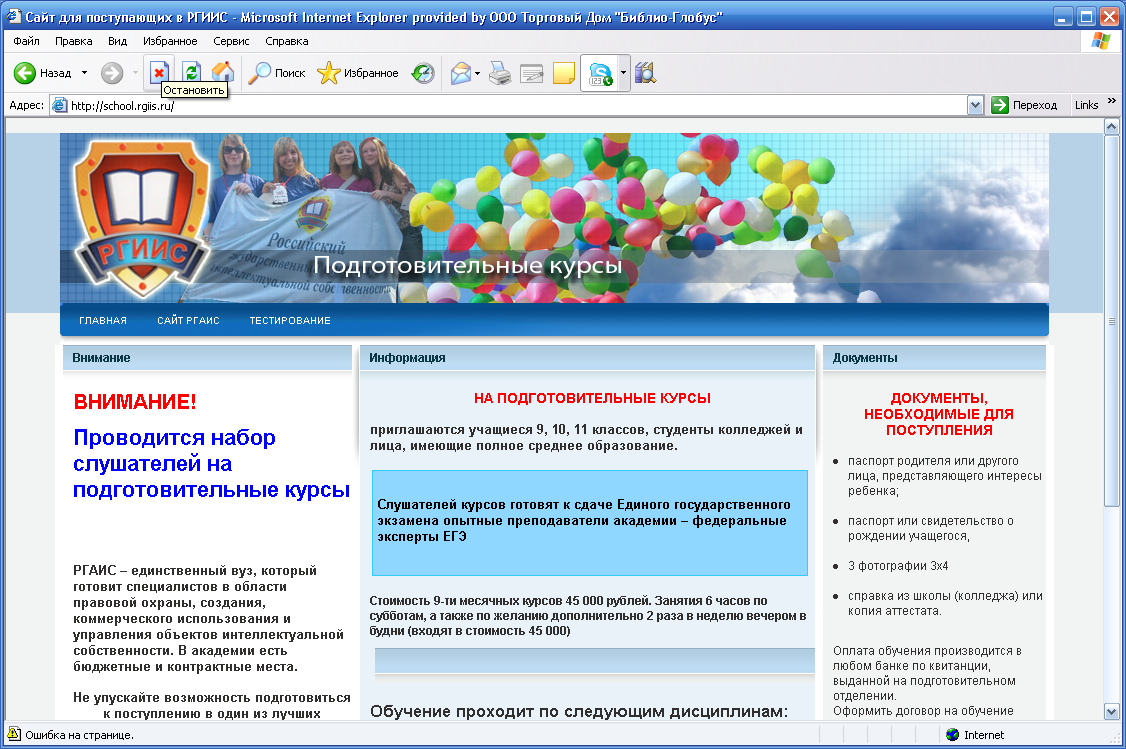Click the error warning icon in status bar
The width and height of the screenshot is (1126, 749).
pos(14,734)
